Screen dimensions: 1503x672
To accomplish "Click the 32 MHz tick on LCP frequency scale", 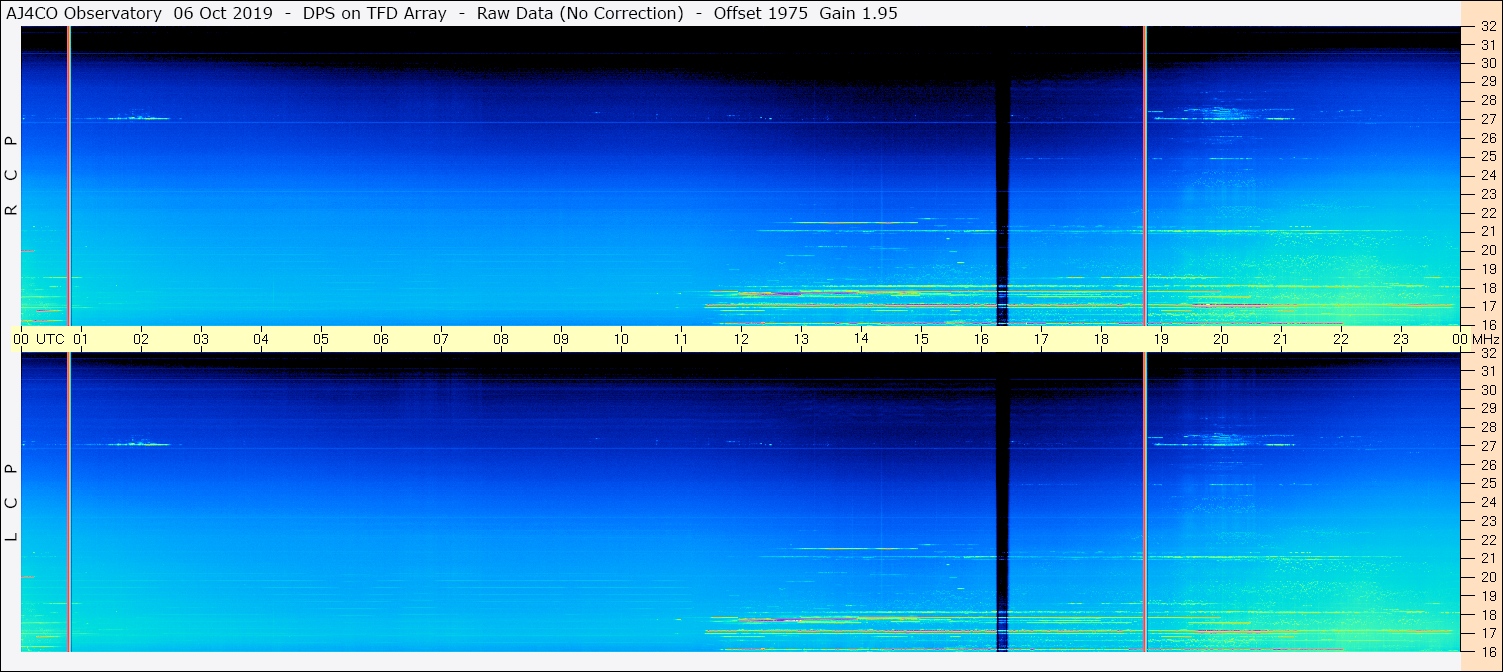I will (x=1487, y=353).
